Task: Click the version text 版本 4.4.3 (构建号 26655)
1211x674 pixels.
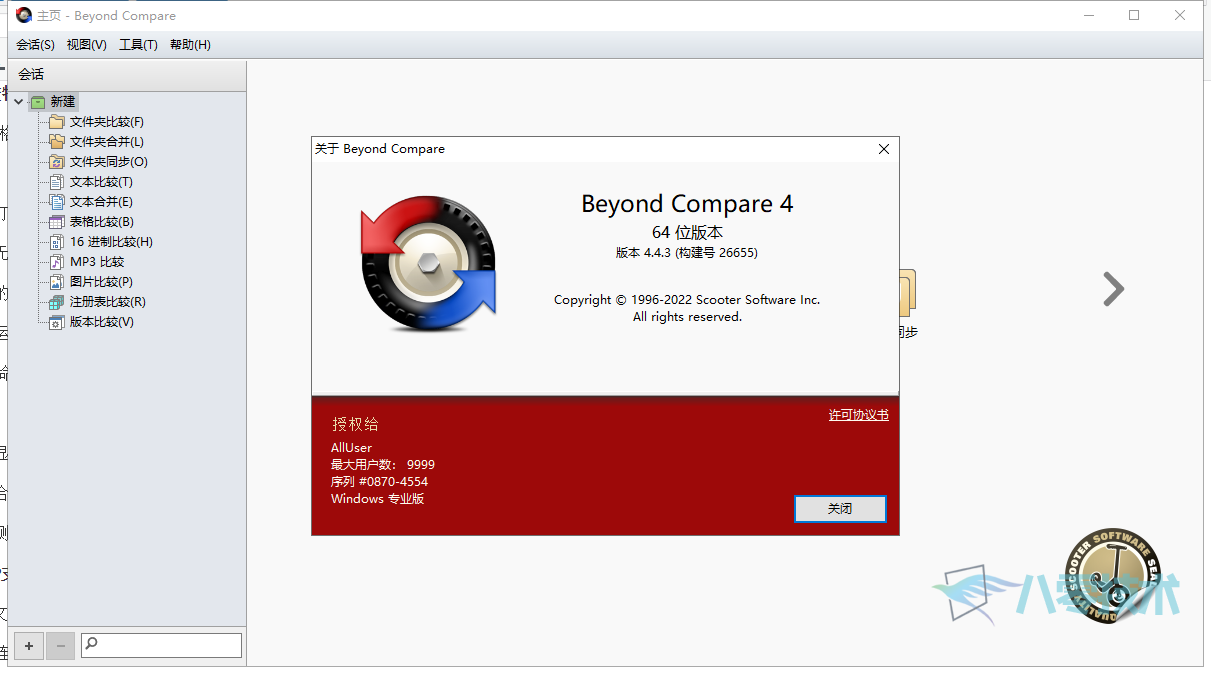Action: (x=687, y=253)
